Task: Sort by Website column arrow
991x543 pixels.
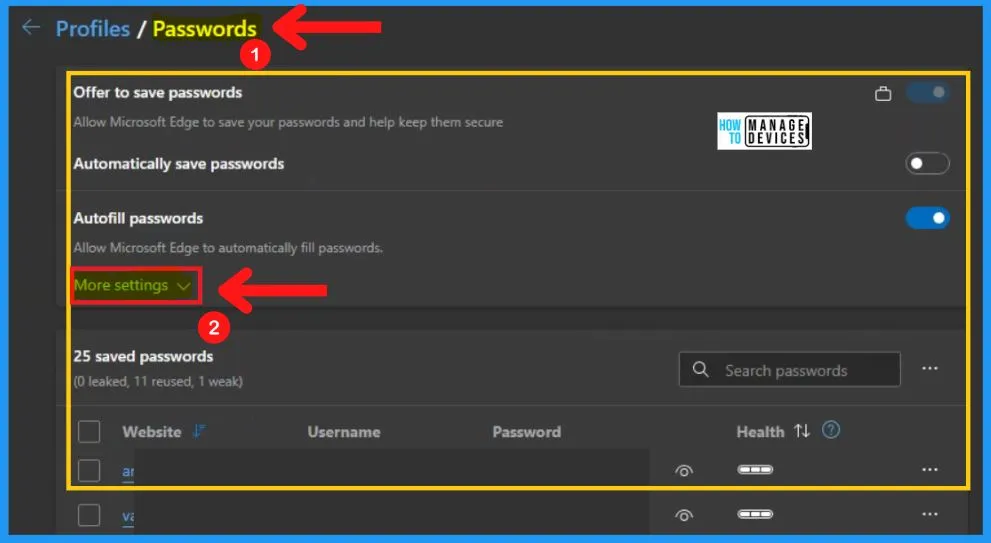Action: [x=199, y=431]
